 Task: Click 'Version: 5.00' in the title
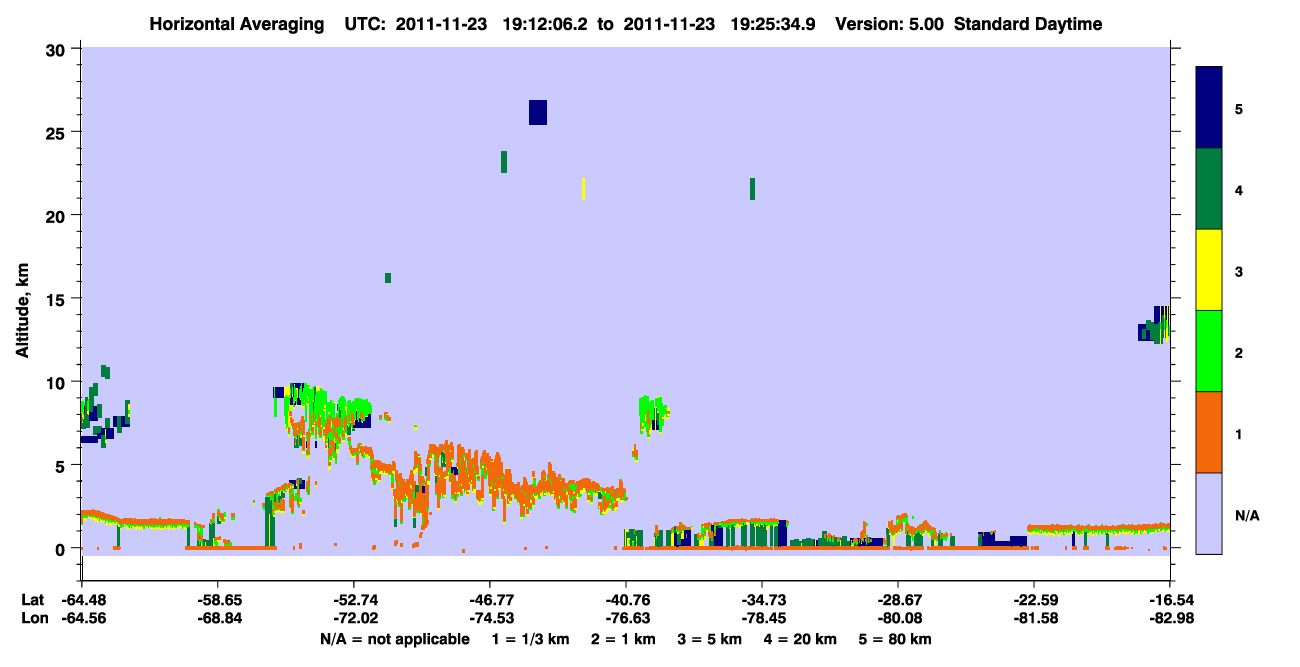890,24
